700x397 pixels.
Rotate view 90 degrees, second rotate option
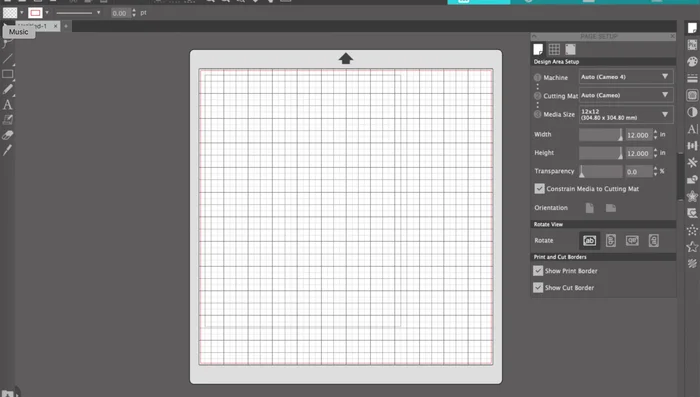611,240
